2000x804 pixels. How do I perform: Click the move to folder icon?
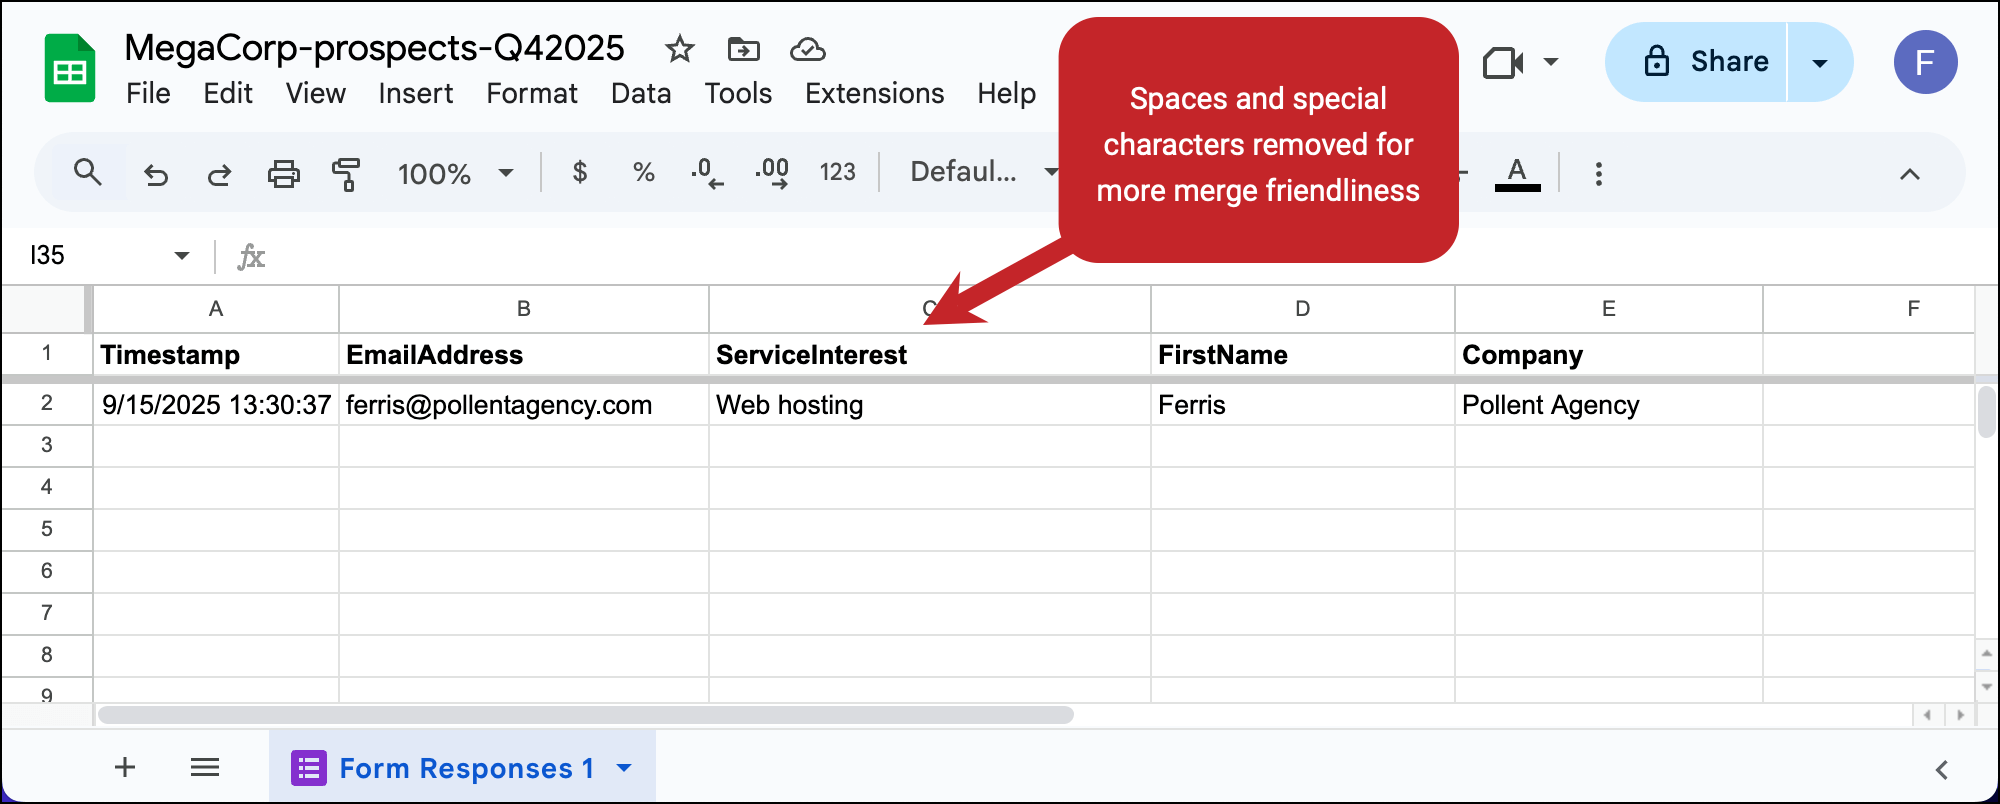[743, 48]
